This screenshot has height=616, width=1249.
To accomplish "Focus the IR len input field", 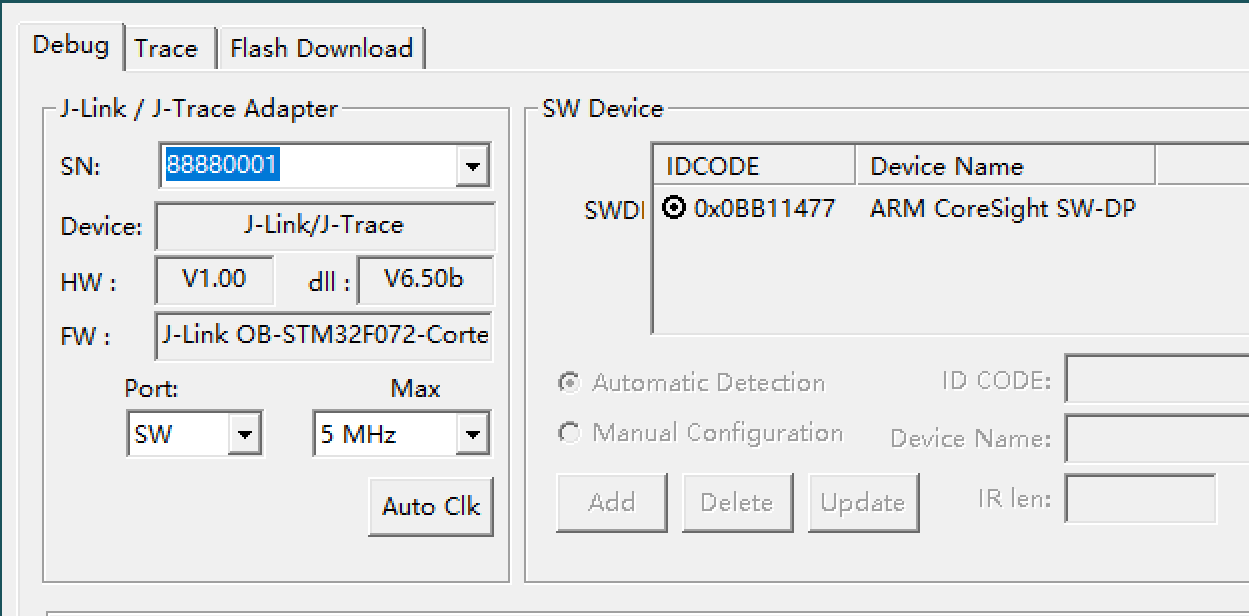I will pos(1140,497).
